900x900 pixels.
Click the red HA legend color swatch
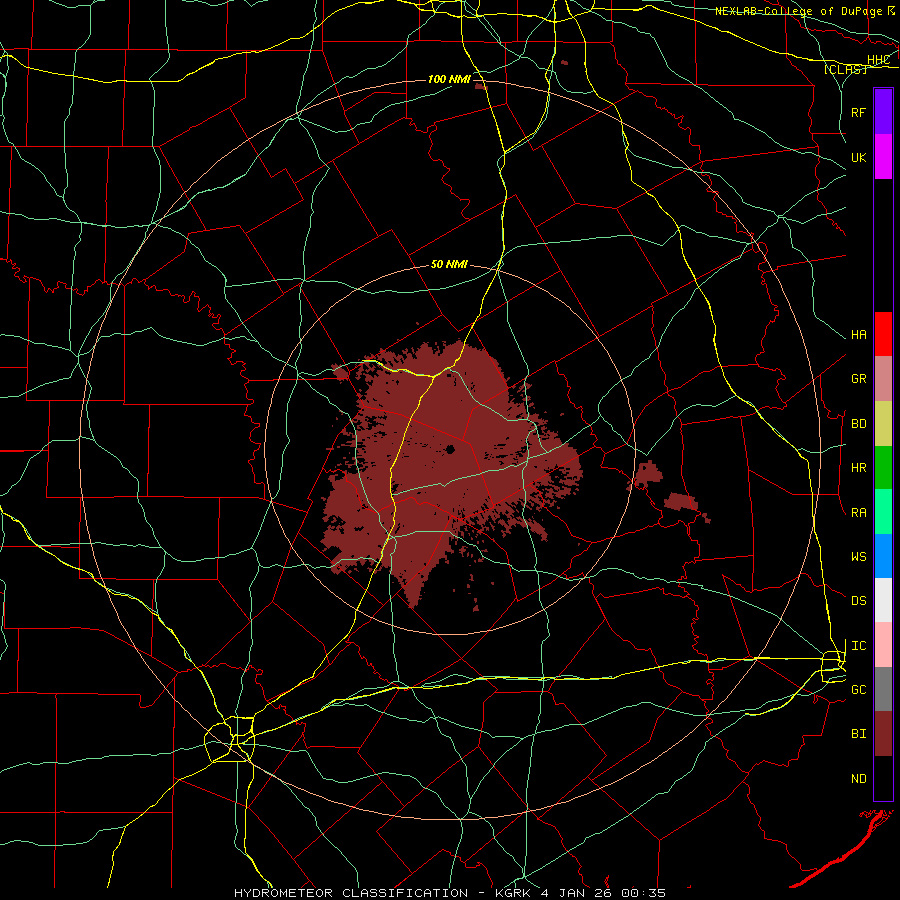[883, 334]
